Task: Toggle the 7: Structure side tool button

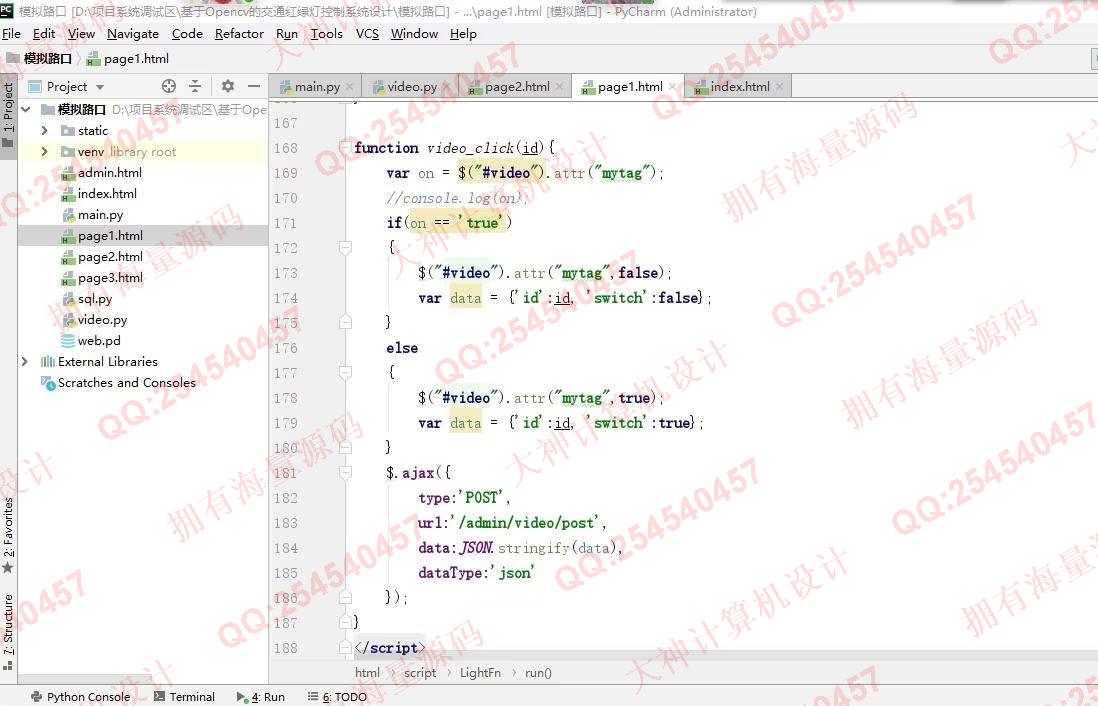Action: (8, 630)
